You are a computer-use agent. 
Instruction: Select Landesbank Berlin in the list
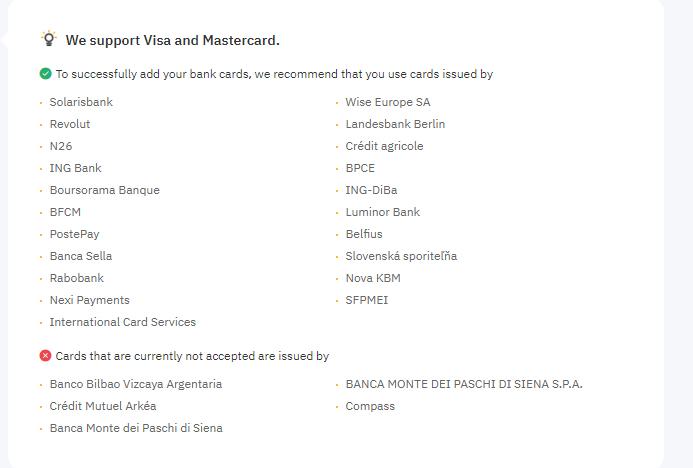[395, 124]
